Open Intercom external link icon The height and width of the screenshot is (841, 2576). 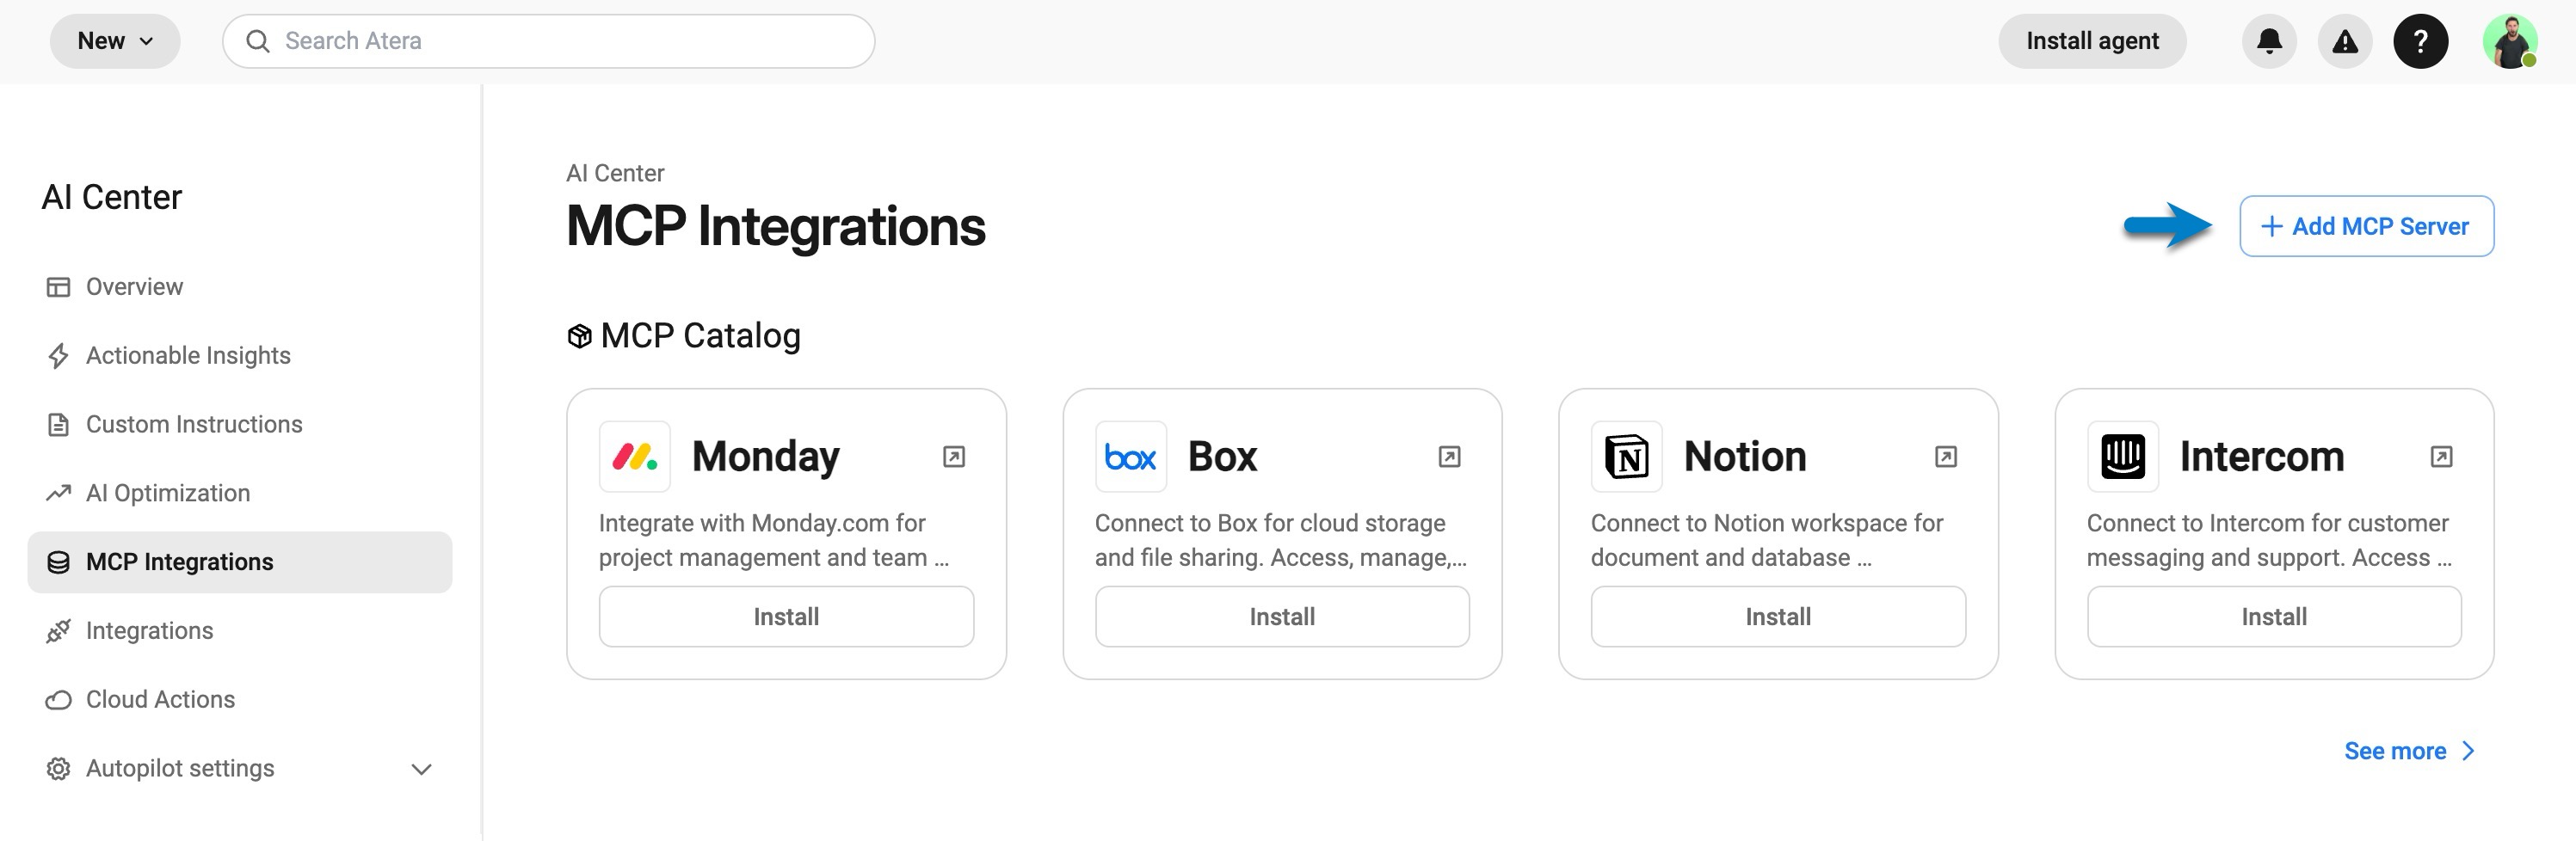(2441, 457)
